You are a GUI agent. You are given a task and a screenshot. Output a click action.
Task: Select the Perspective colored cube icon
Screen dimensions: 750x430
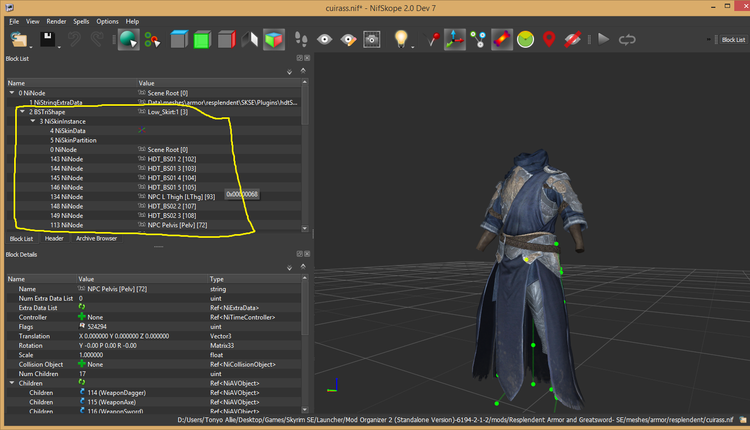point(274,40)
